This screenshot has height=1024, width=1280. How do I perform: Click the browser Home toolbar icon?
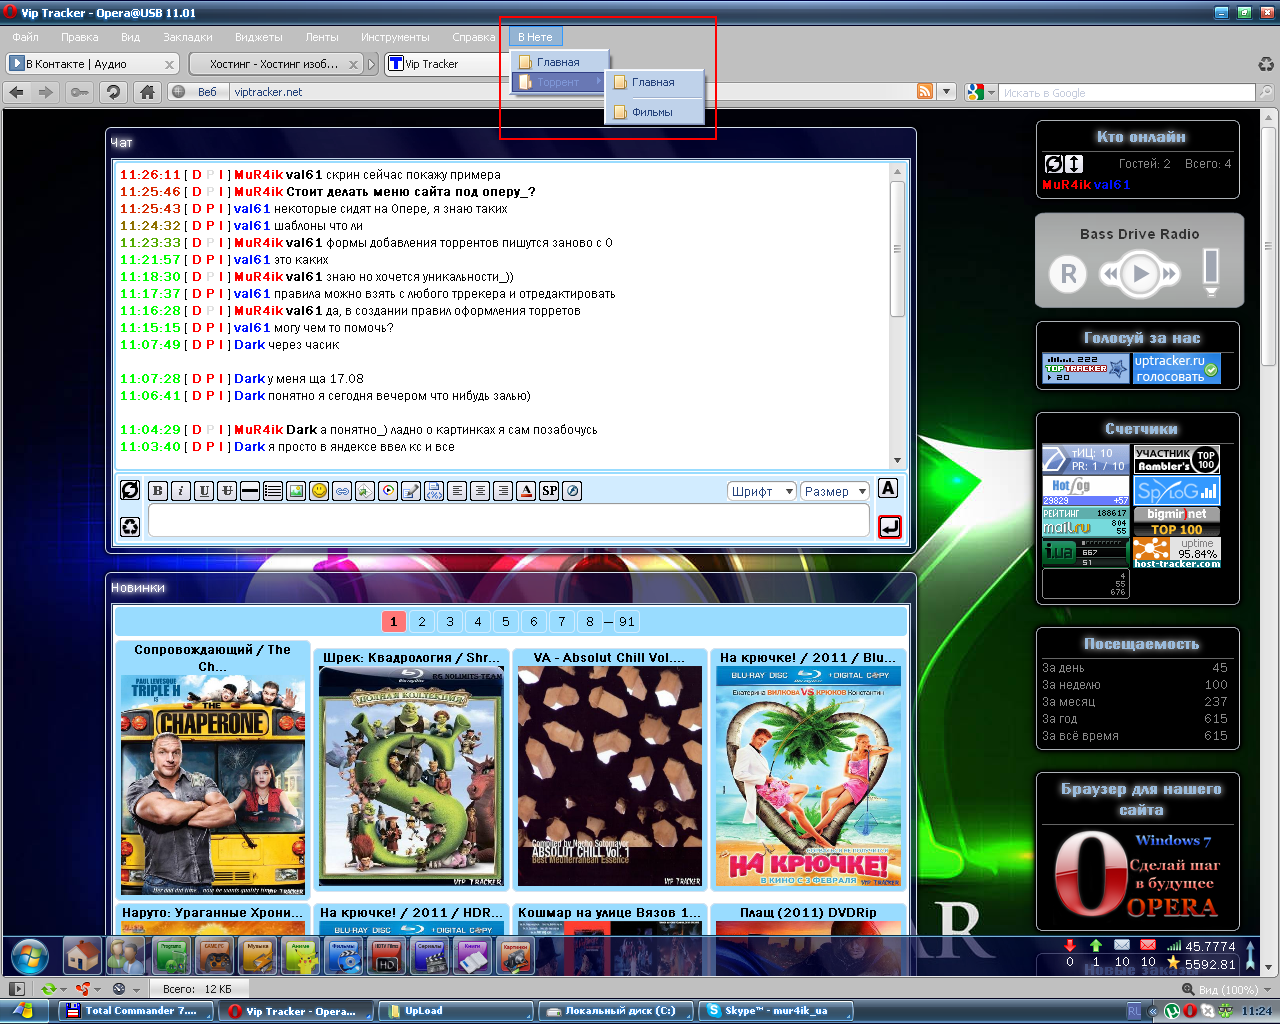(x=147, y=92)
